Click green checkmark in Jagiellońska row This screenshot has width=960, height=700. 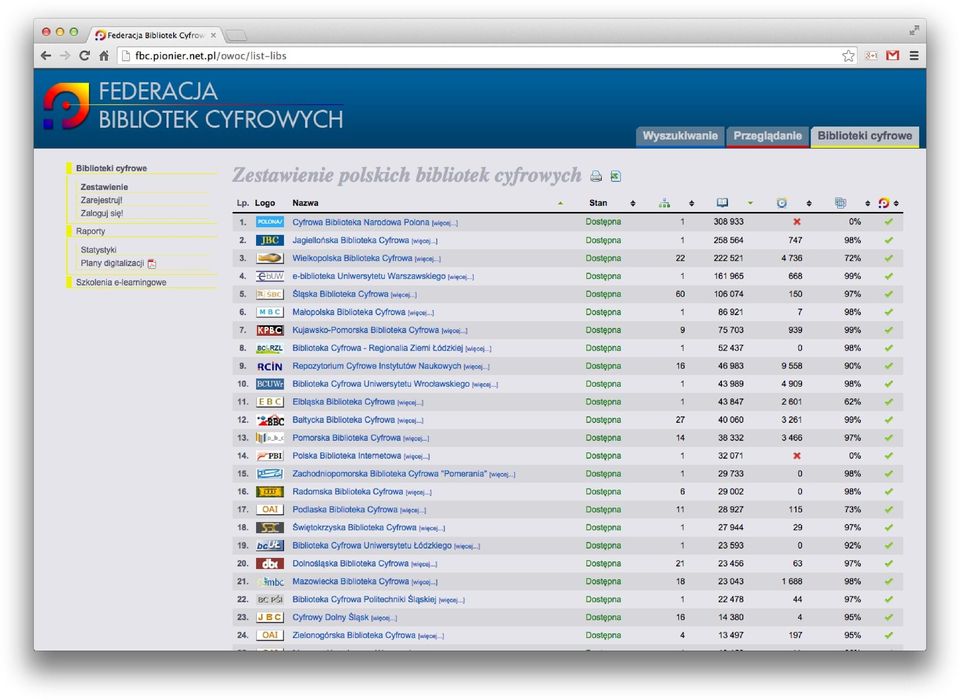click(x=889, y=240)
